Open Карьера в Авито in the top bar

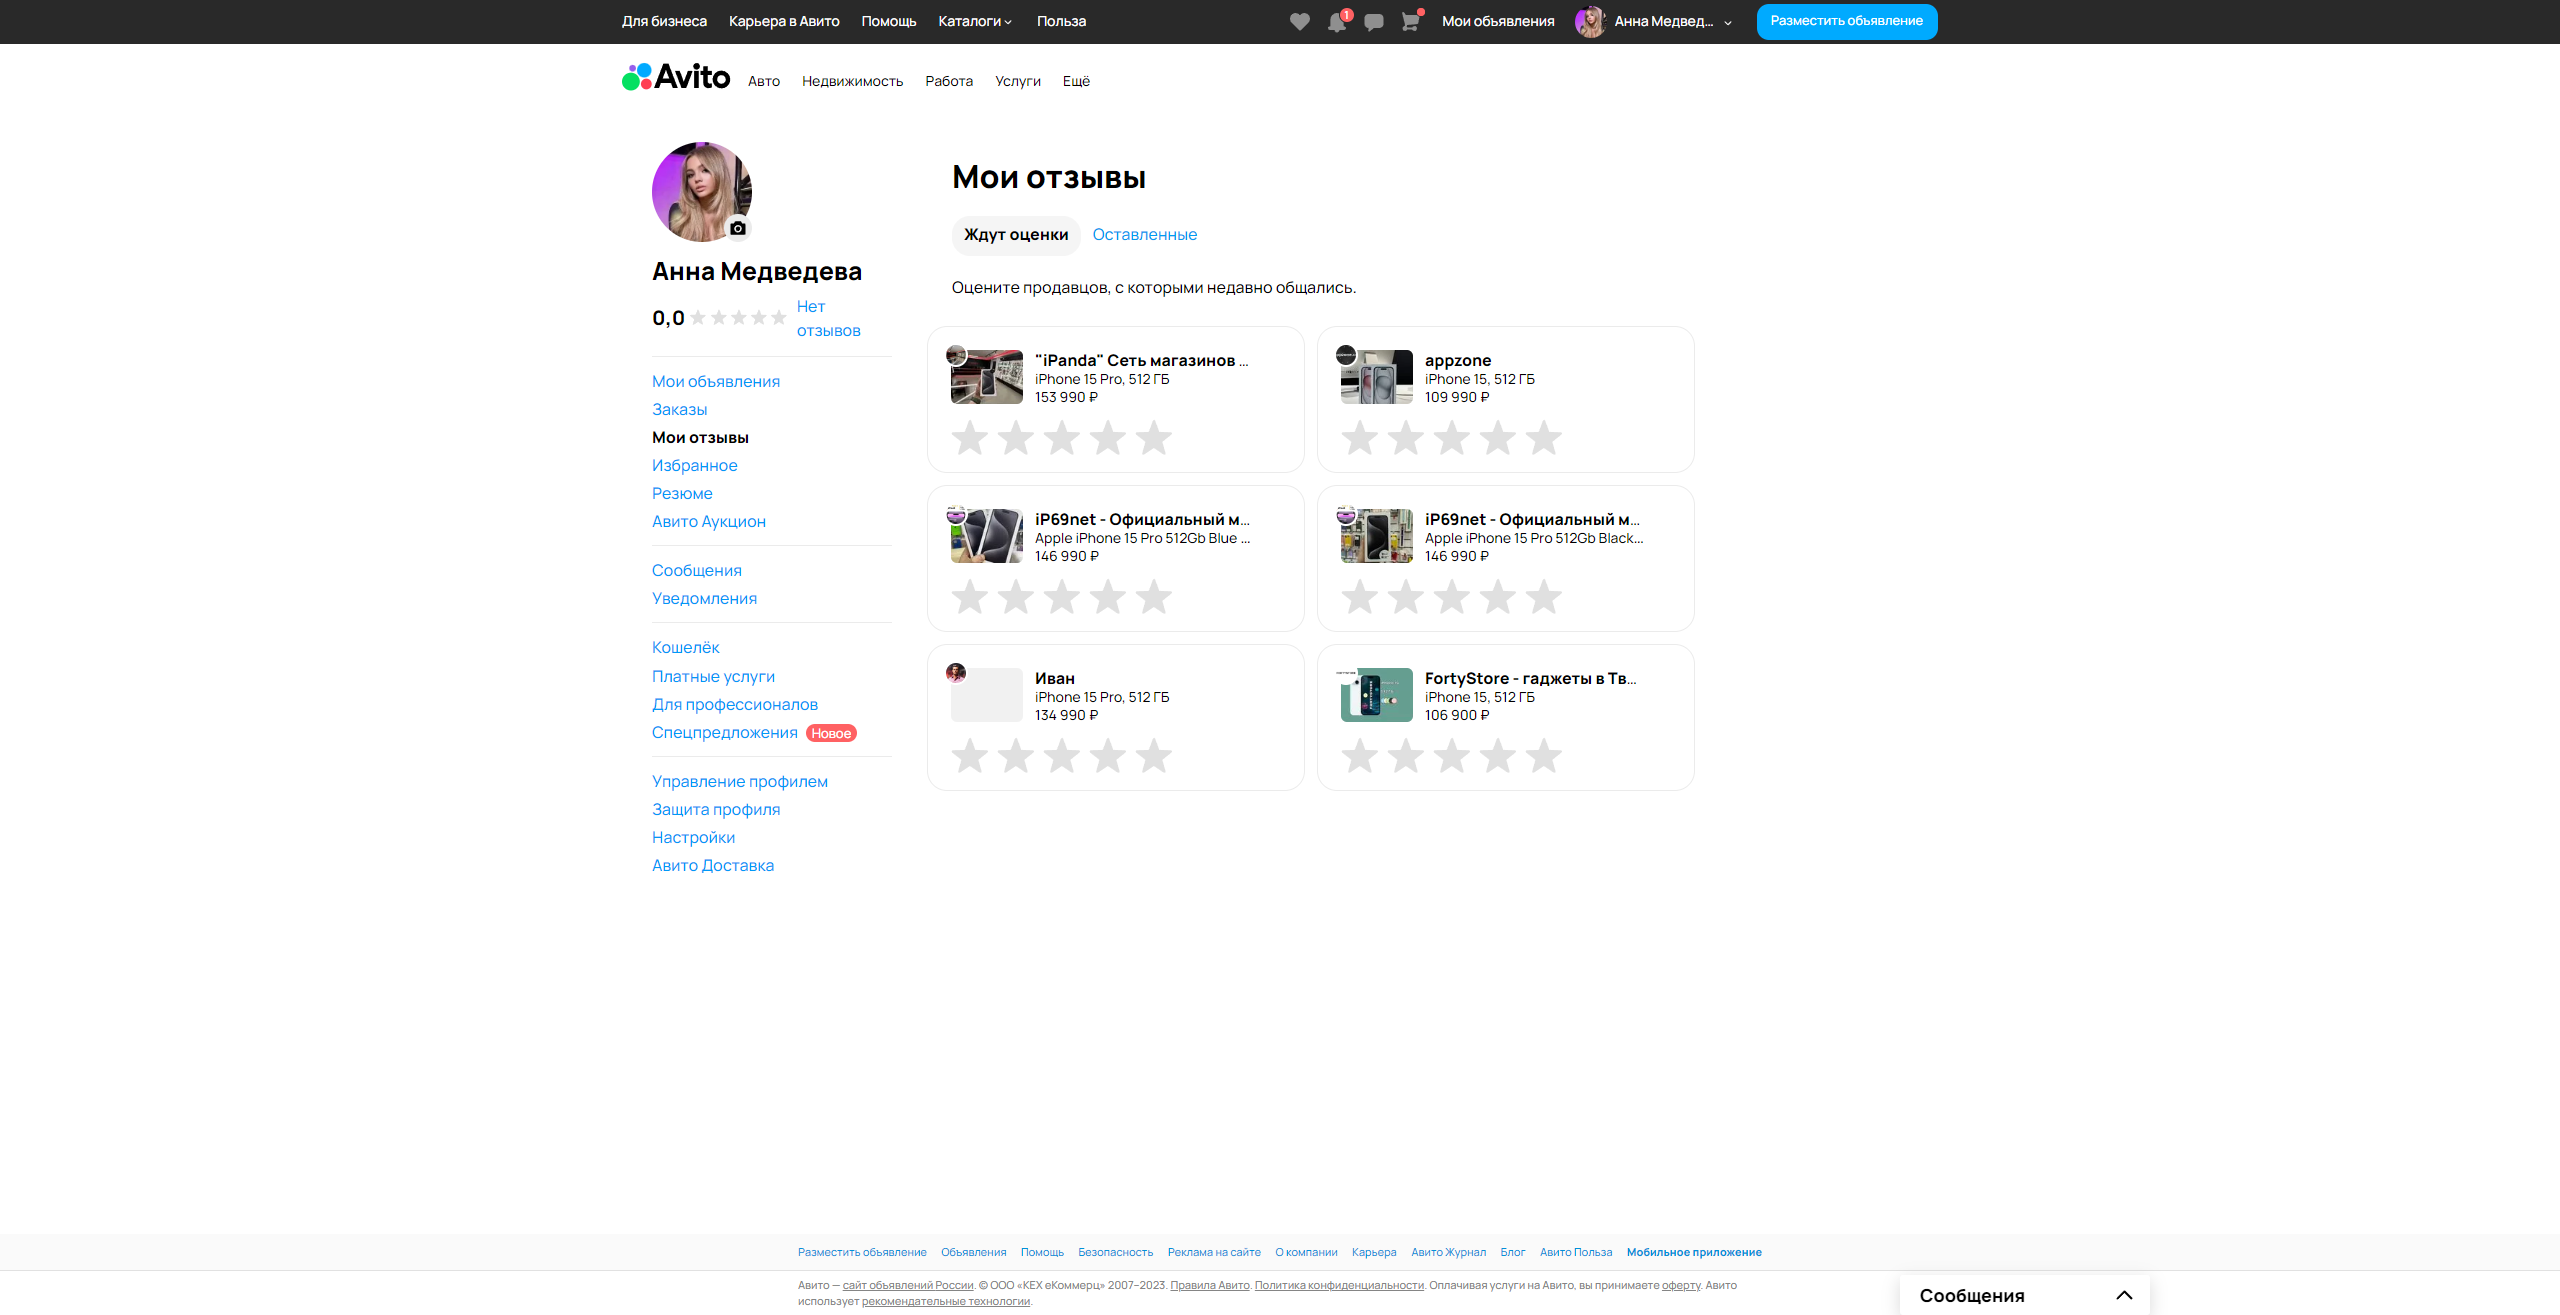coord(784,21)
